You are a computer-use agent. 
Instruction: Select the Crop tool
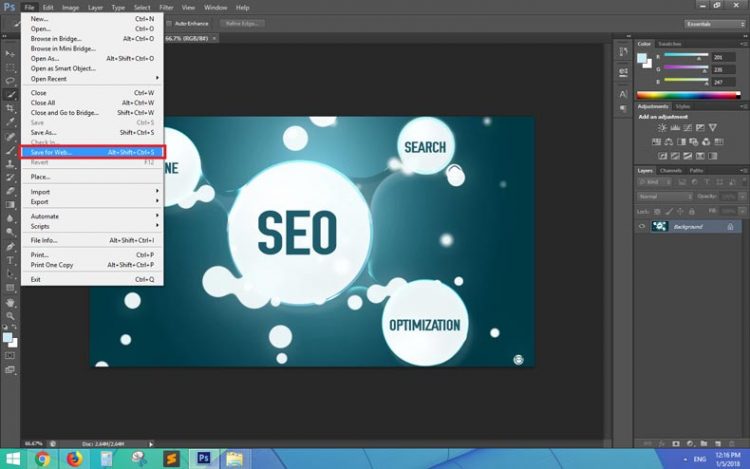(x=10, y=107)
